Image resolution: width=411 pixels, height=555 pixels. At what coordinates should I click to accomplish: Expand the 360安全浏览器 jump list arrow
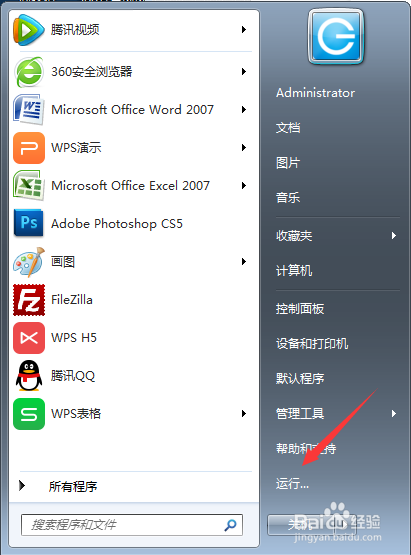244,72
